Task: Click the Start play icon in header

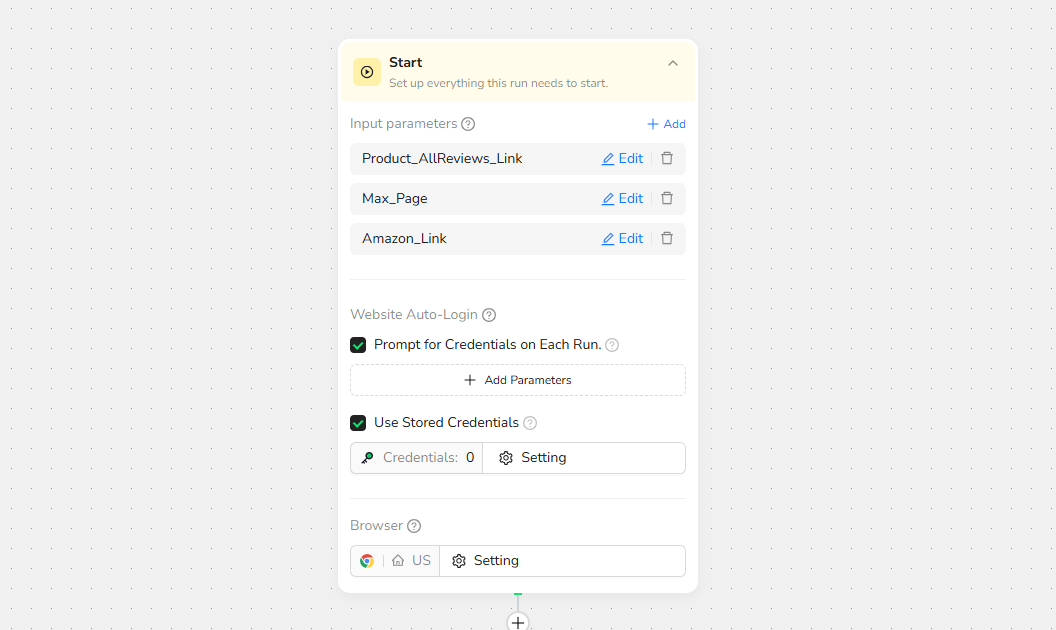Action: coord(367,72)
